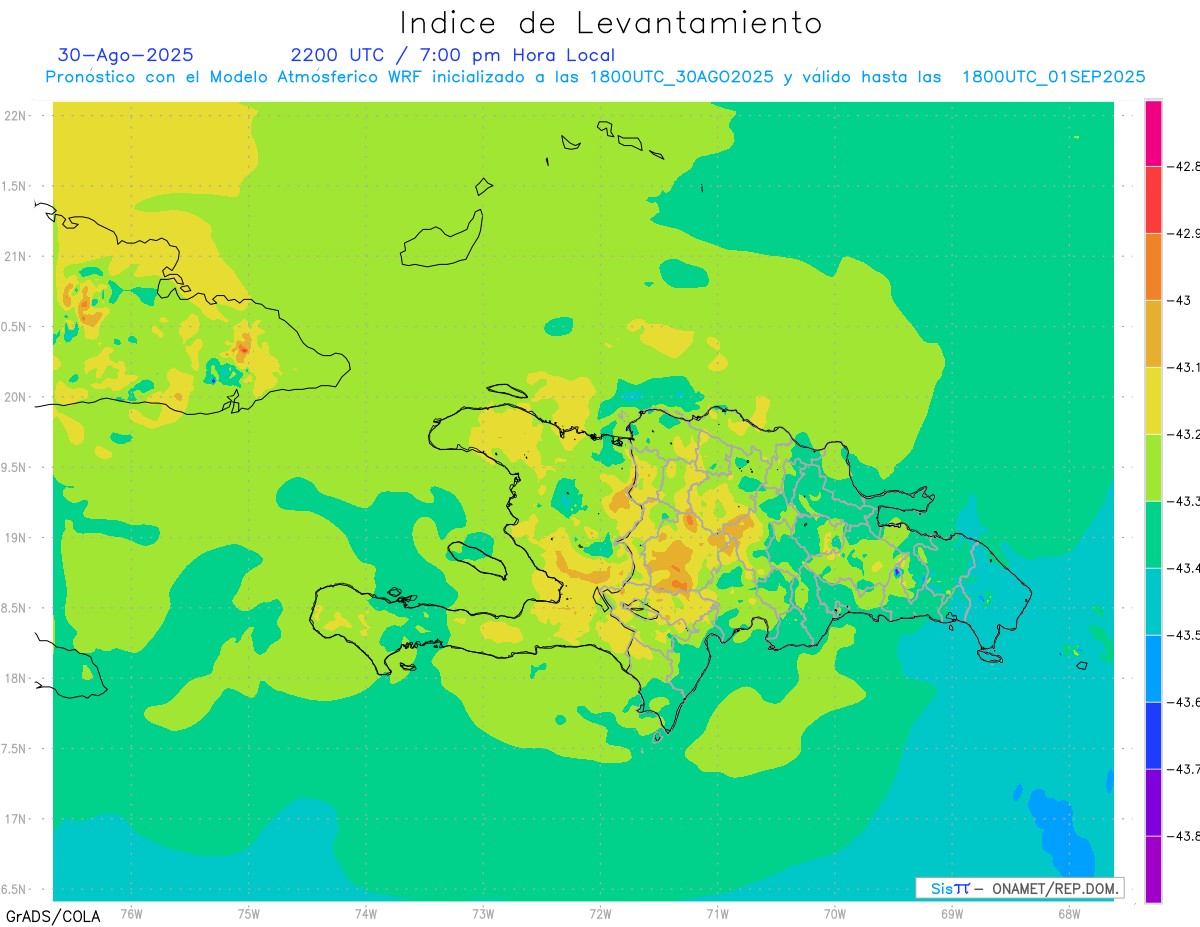Click the legend value '-43.7'
Image resolution: width=1200 pixels, height=927 pixels.
click(1185, 769)
